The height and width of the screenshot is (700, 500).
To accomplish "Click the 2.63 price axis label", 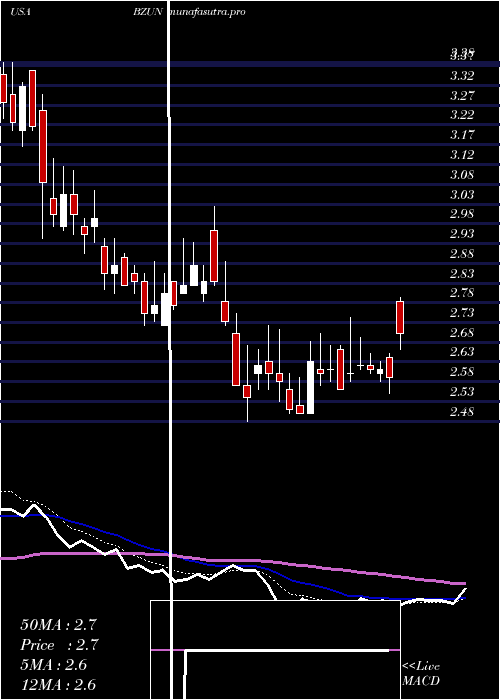I will coord(462,352).
